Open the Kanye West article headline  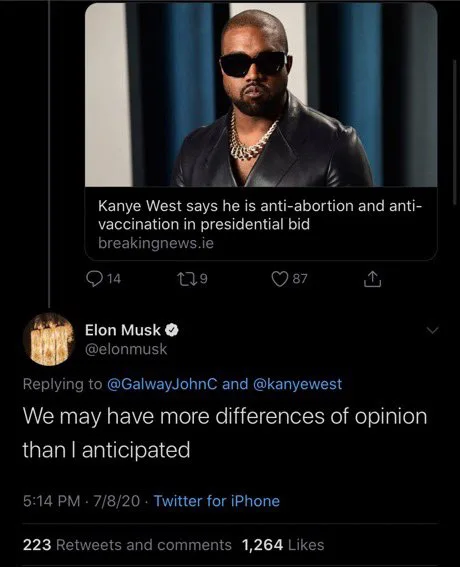pyautogui.click(x=260, y=215)
